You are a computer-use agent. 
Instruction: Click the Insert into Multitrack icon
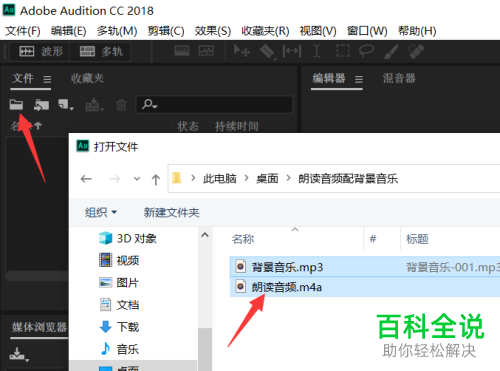[x=94, y=105]
